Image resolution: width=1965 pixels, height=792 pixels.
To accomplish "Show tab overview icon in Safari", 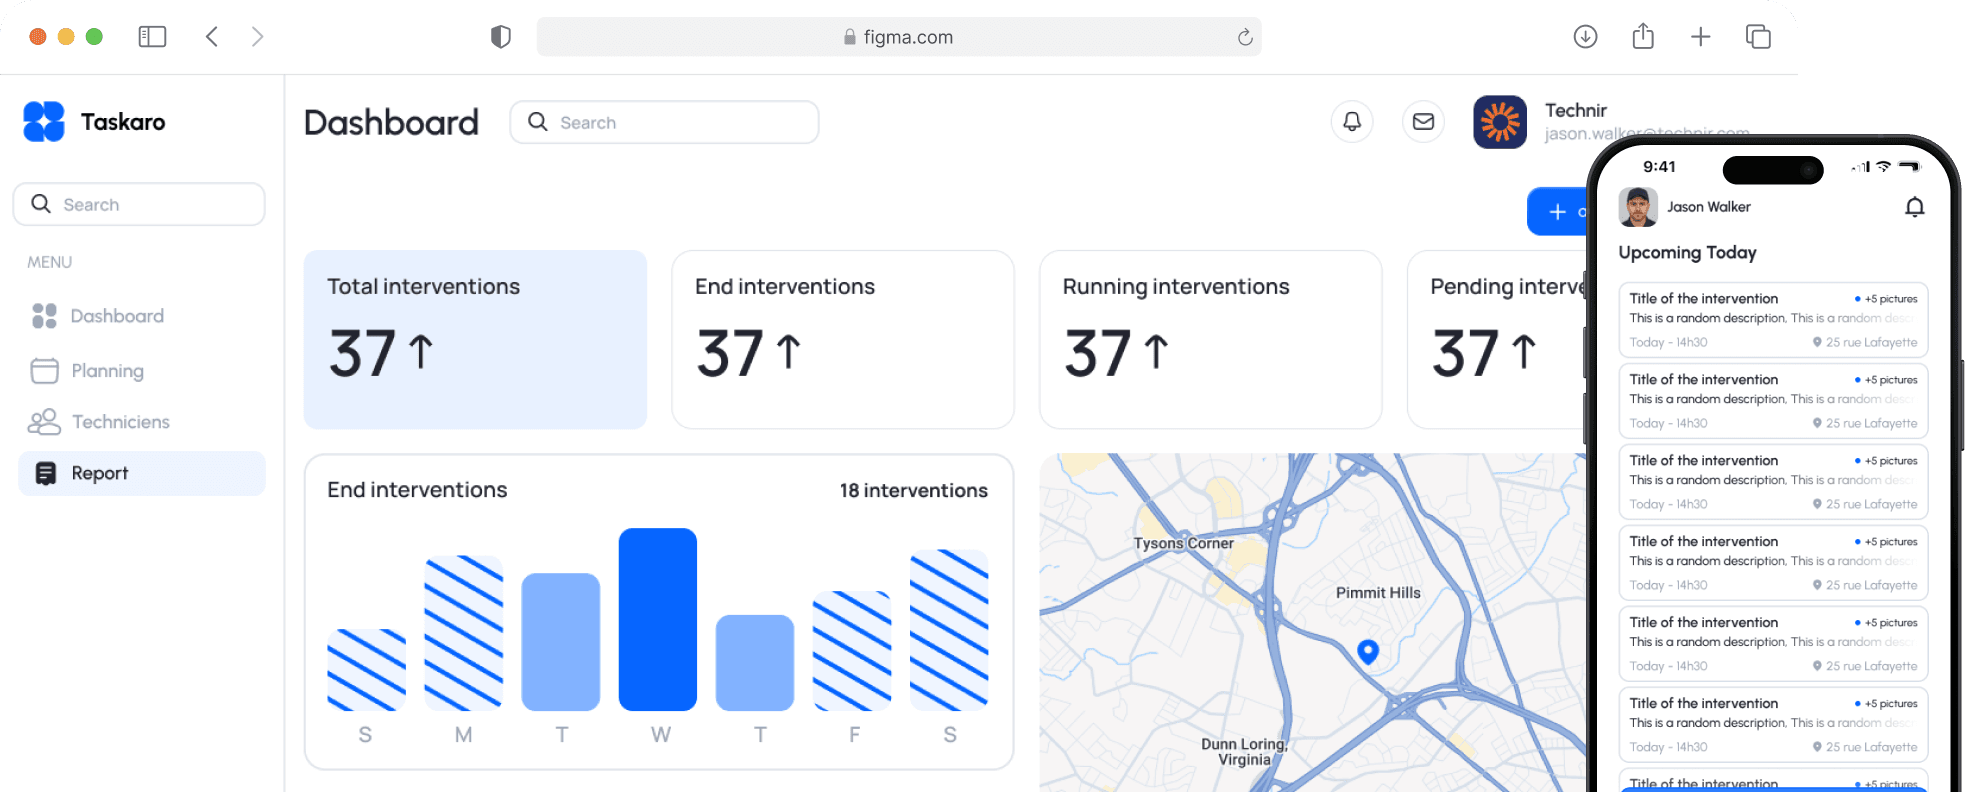I will pyautogui.click(x=1758, y=37).
